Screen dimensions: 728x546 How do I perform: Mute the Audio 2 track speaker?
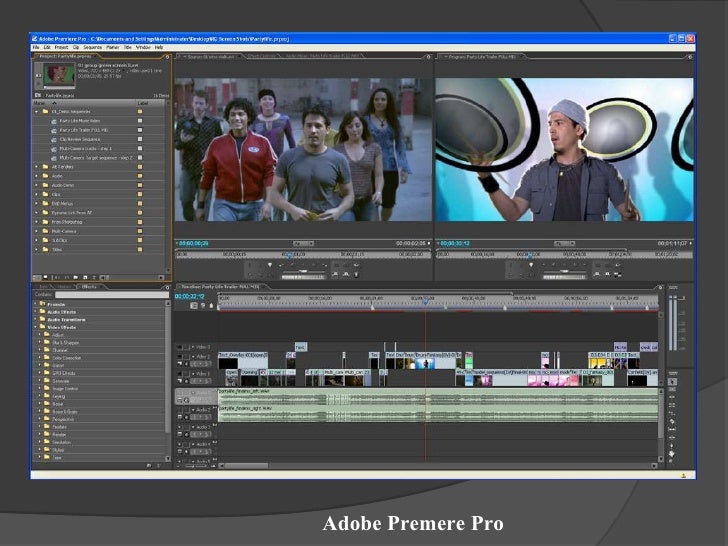click(x=180, y=408)
